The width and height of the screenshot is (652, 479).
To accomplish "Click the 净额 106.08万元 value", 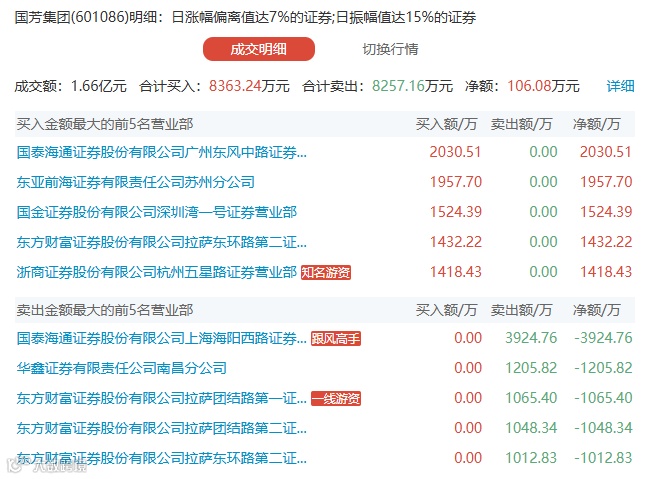I will [x=543, y=86].
